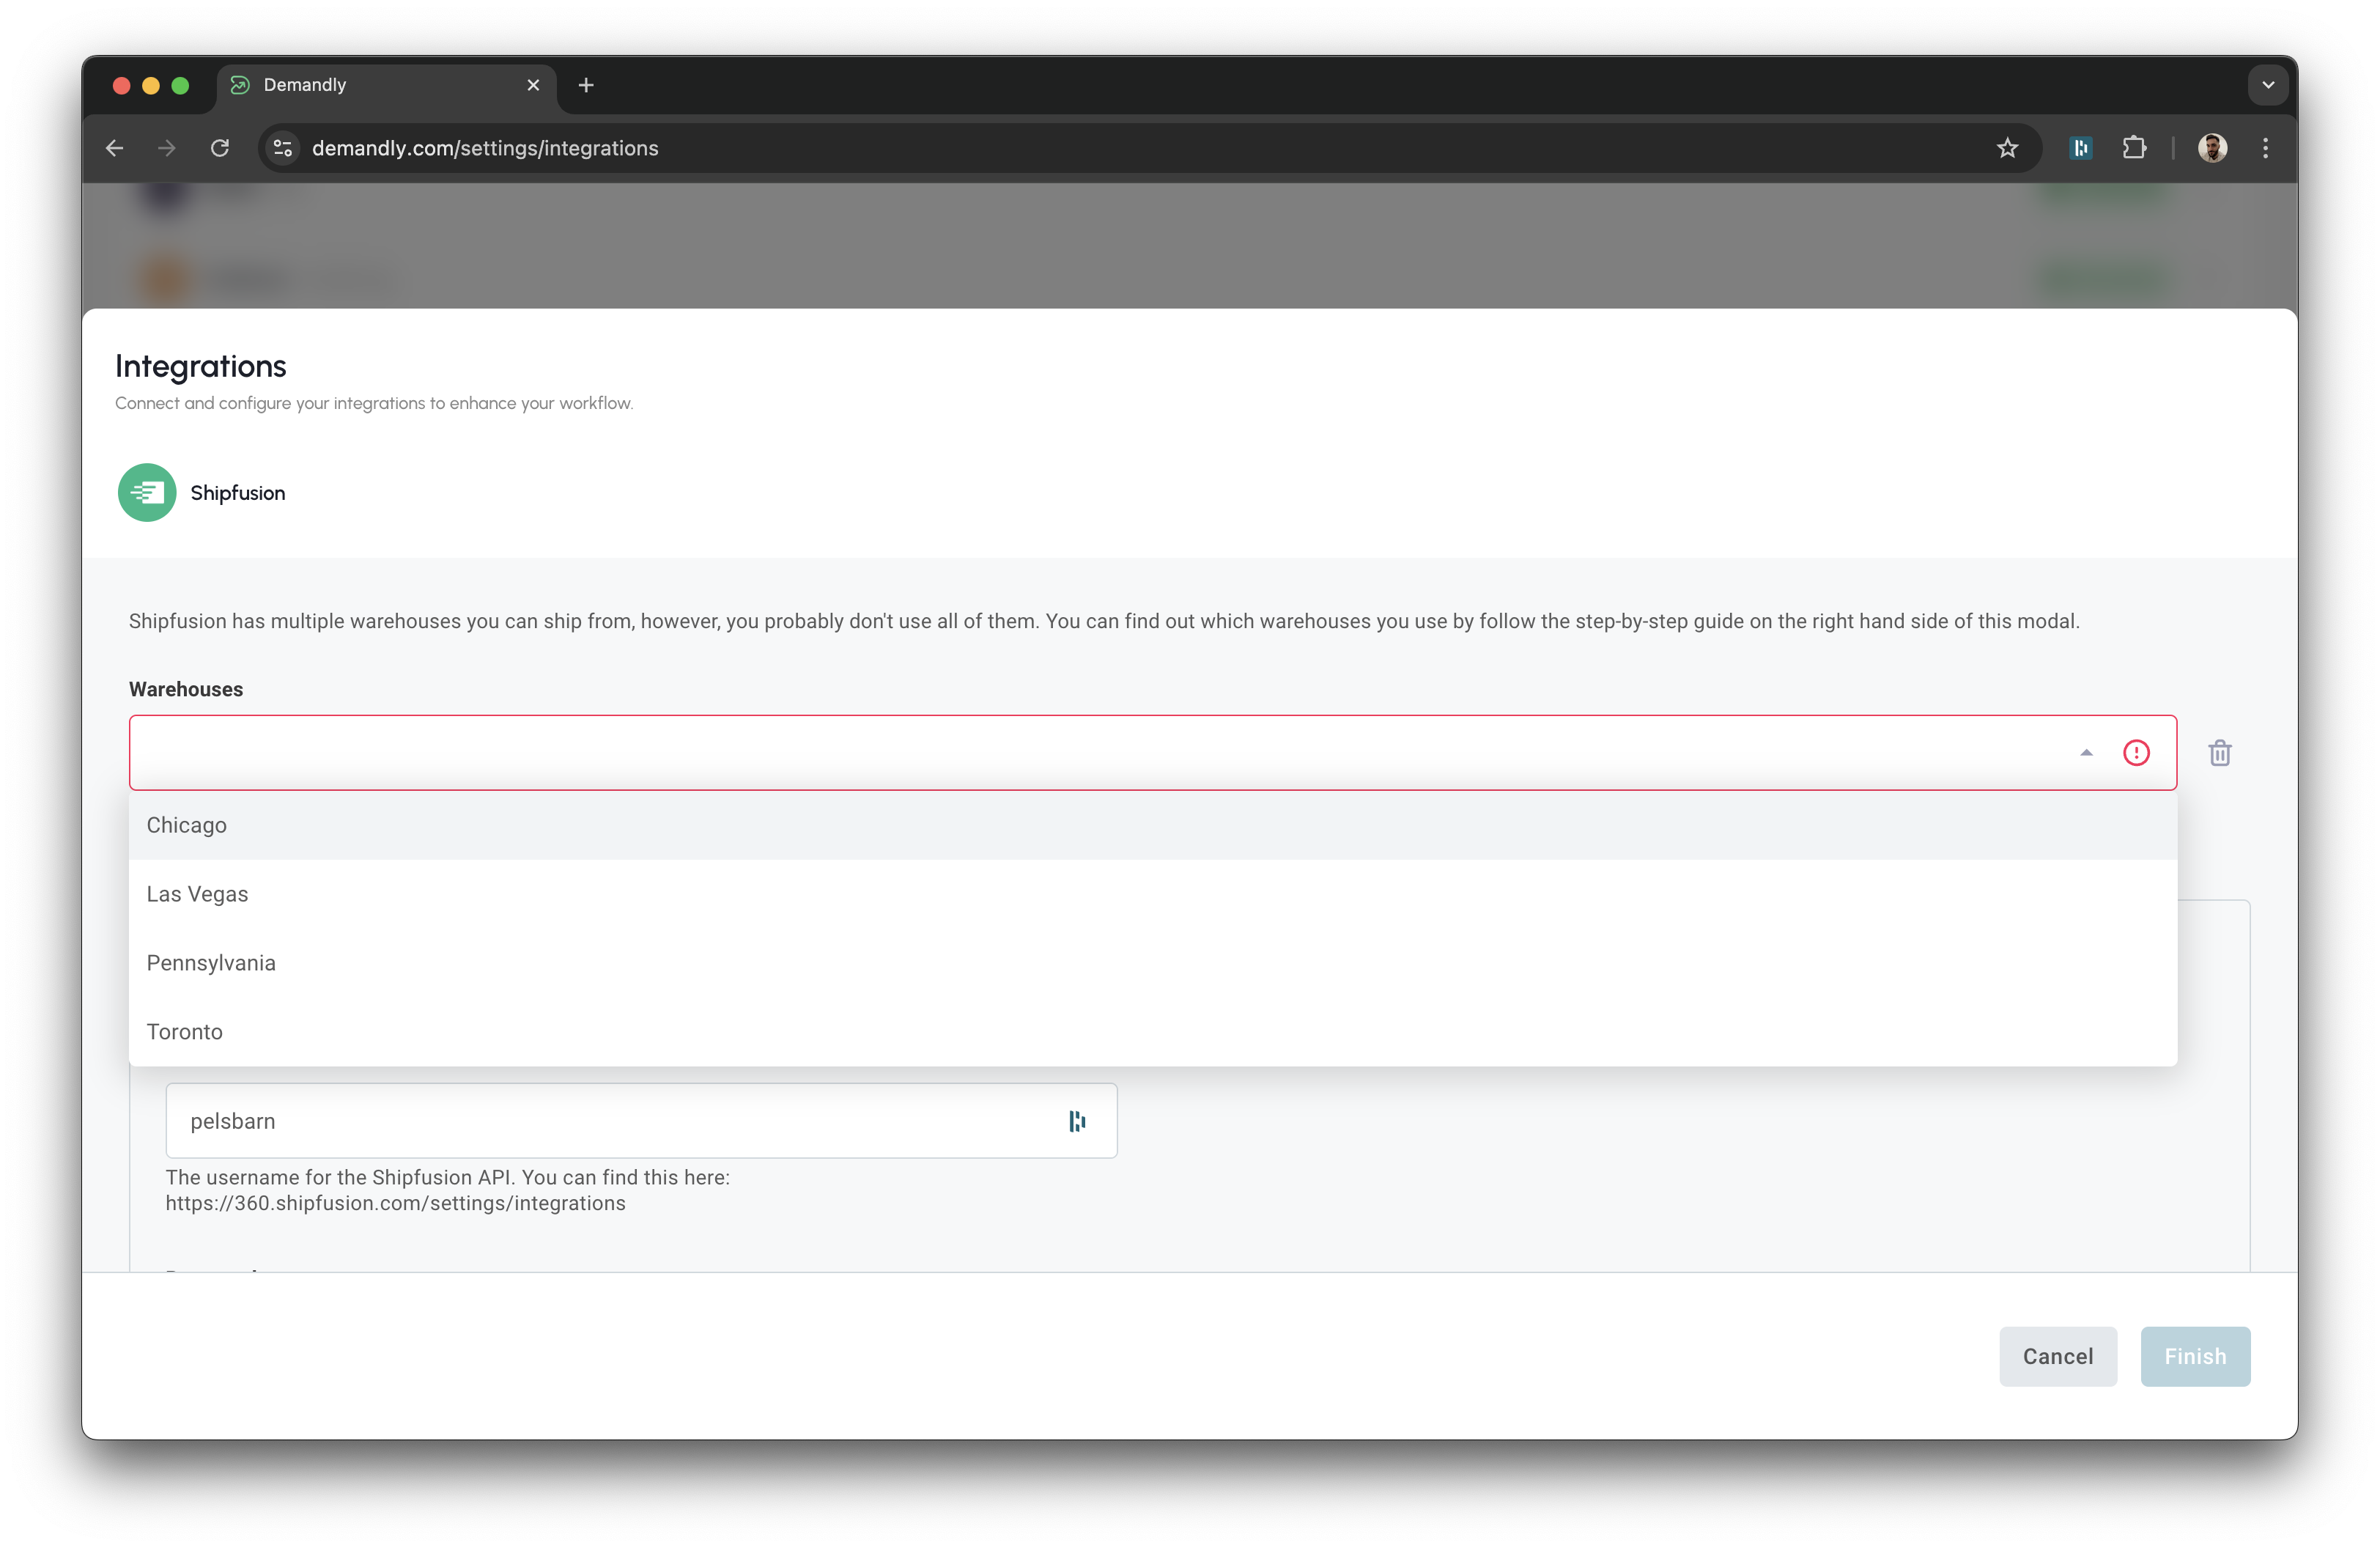Screen dimensions: 2380x1548
Task: Open a new browser tab
Action: click(586, 85)
